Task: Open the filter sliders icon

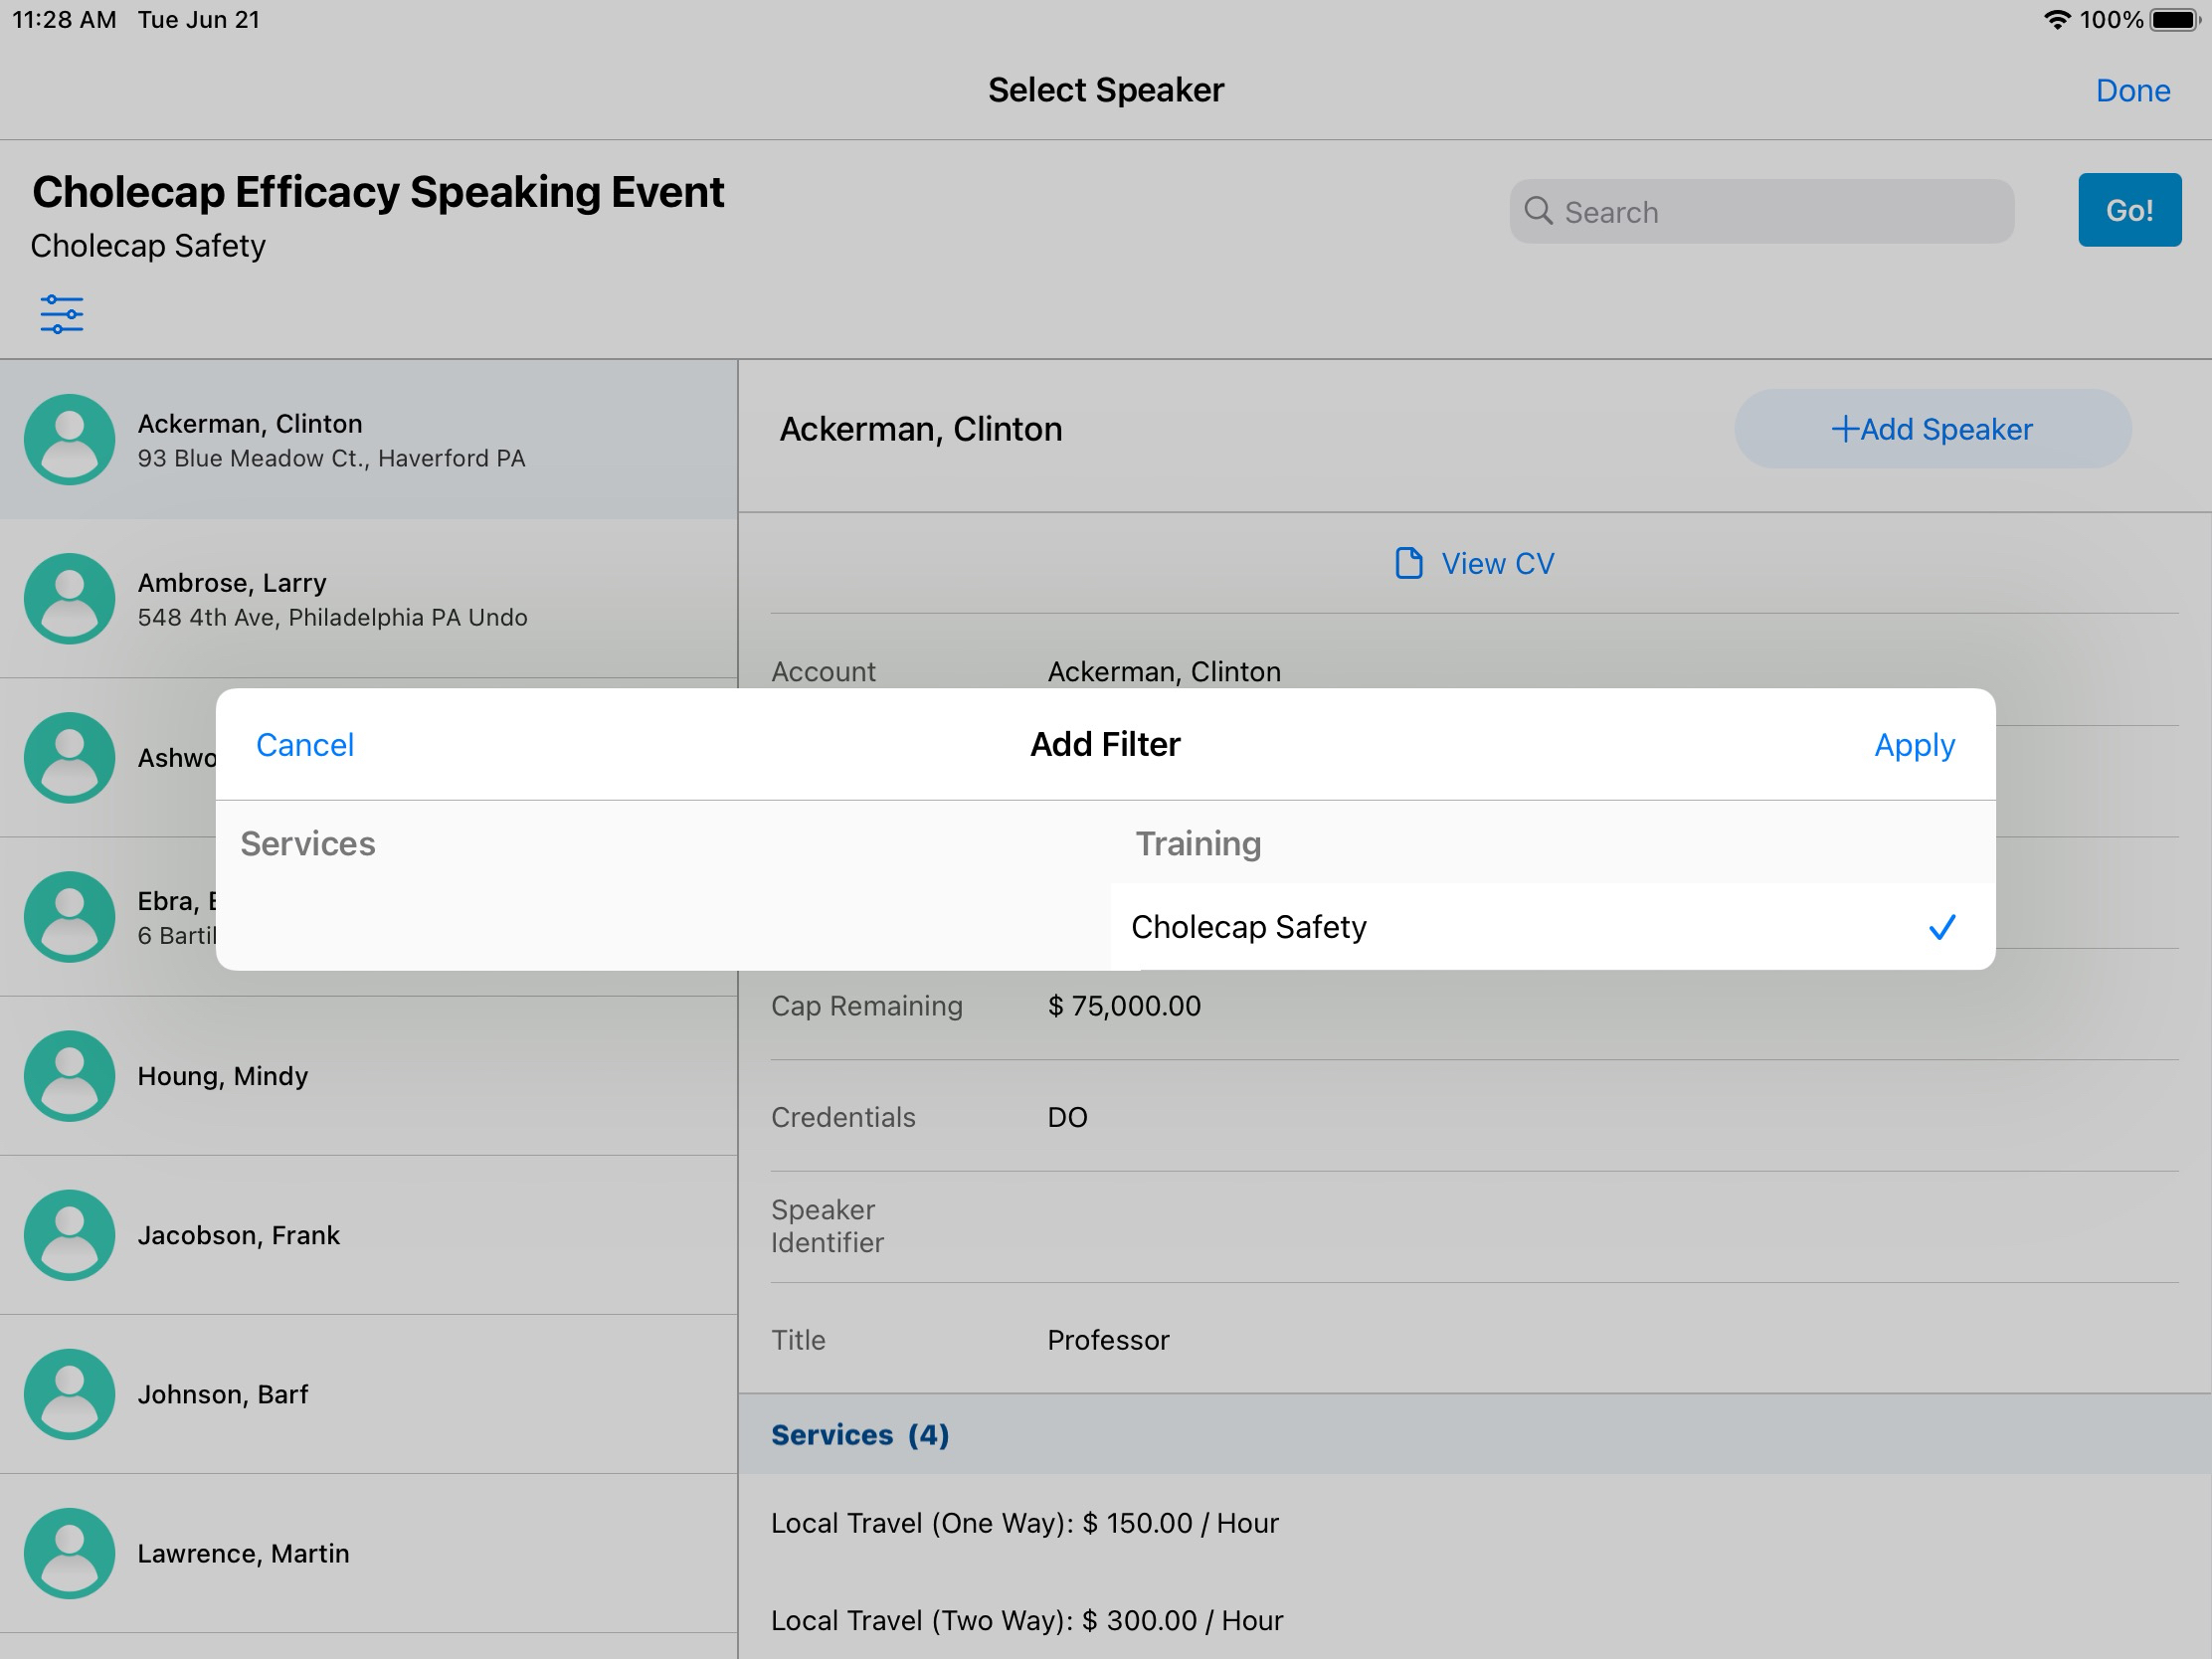Action: pyautogui.click(x=61, y=314)
